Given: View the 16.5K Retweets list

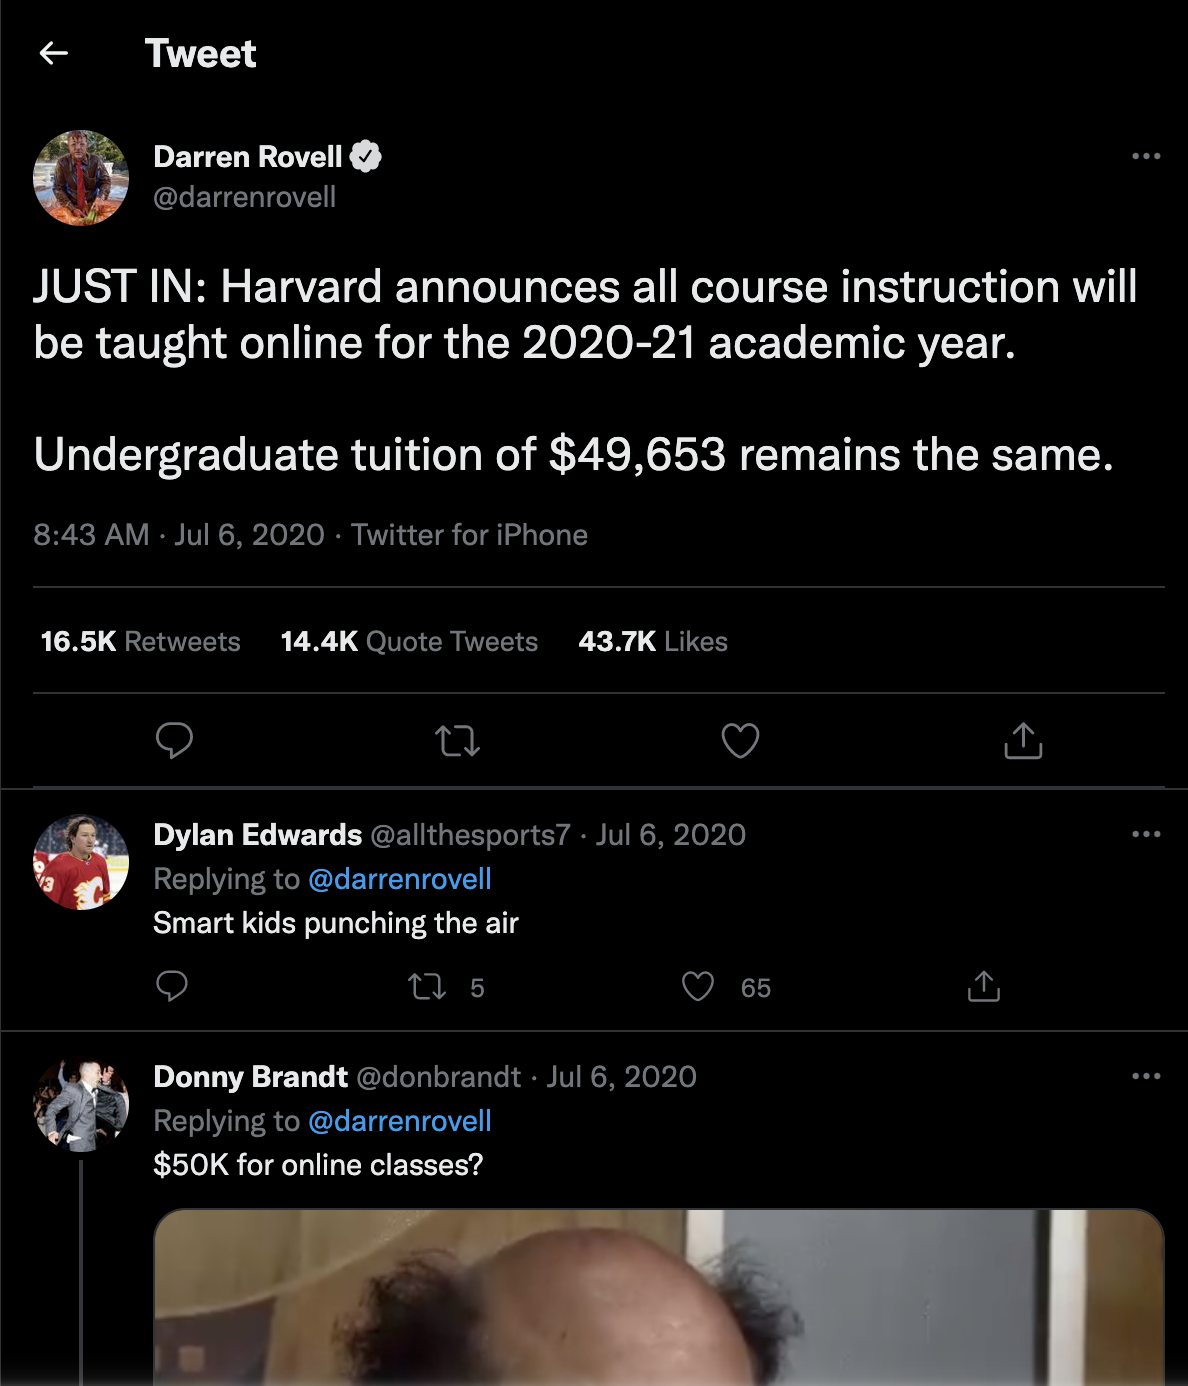Looking at the screenshot, I should 140,642.
